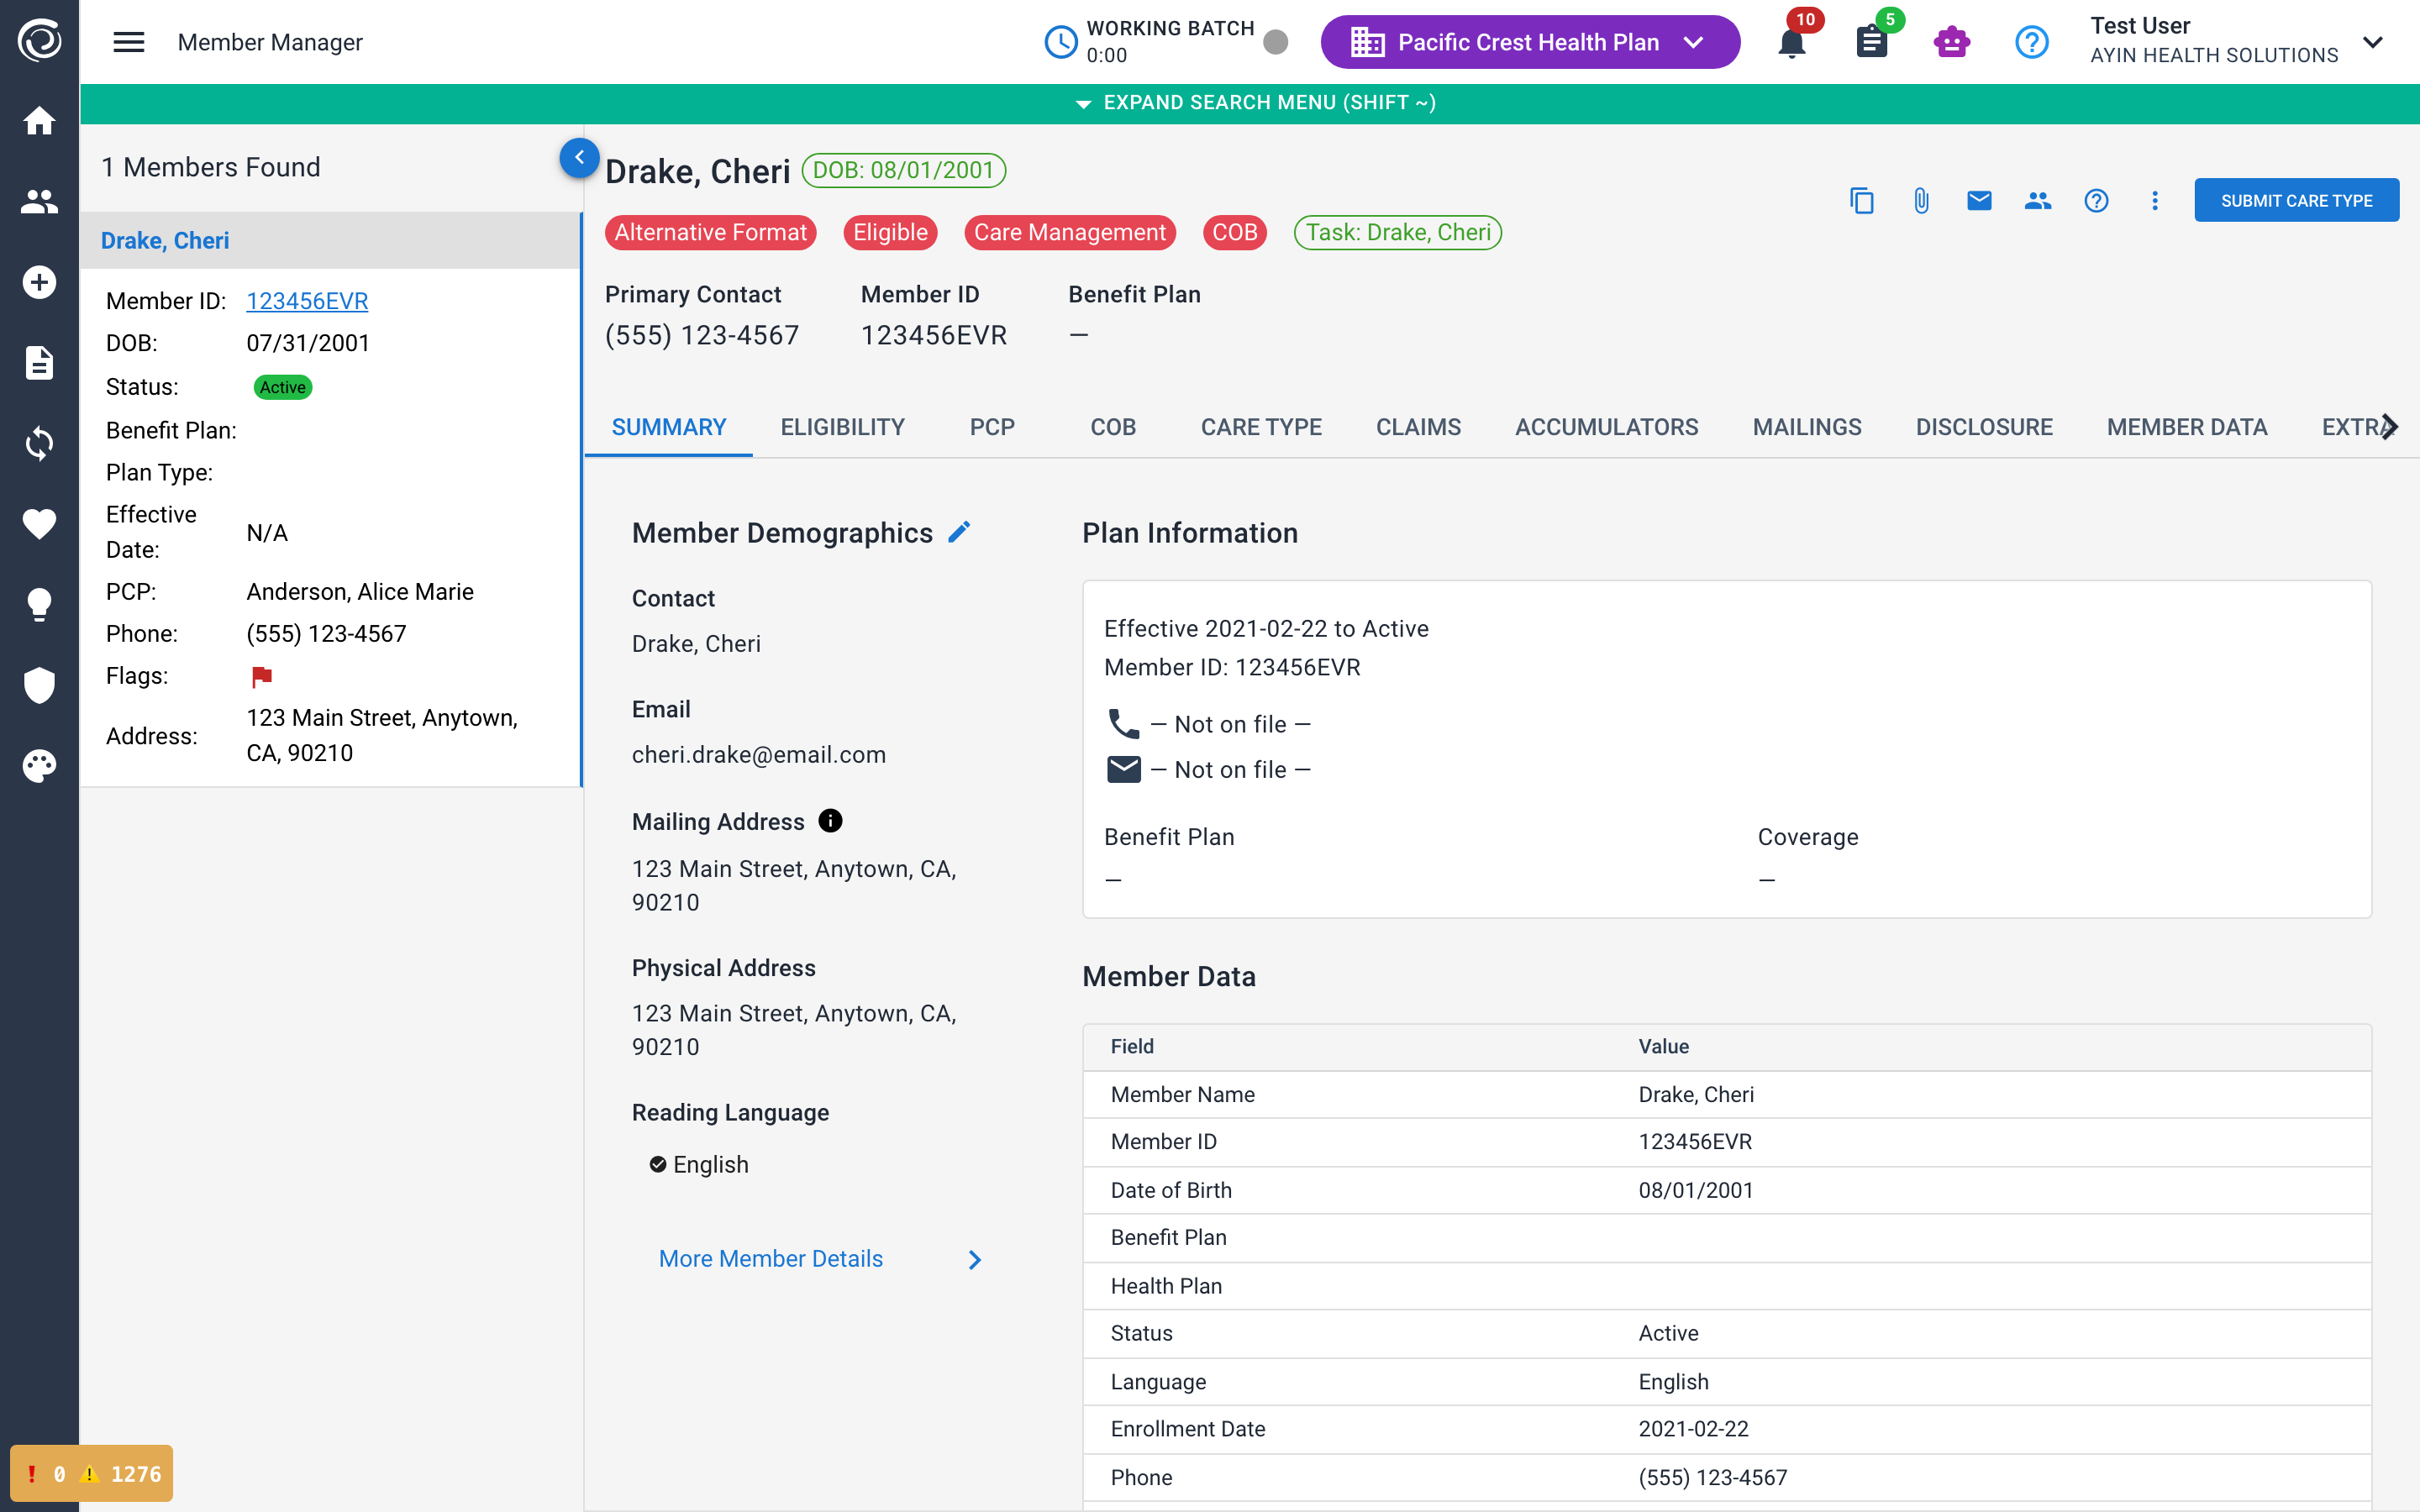Click the red COB tag
This screenshot has height=1512, width=2420.
[x=1235, y=232]
